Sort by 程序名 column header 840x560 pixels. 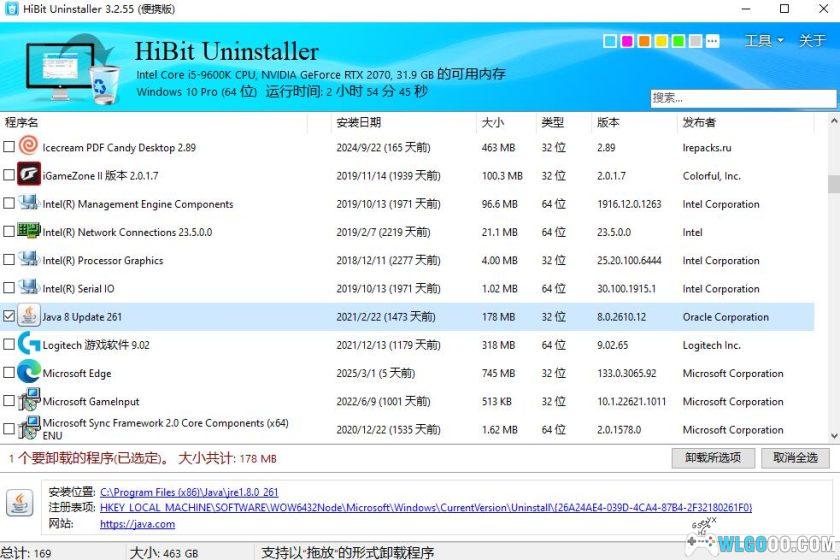[x=154, y=122]
